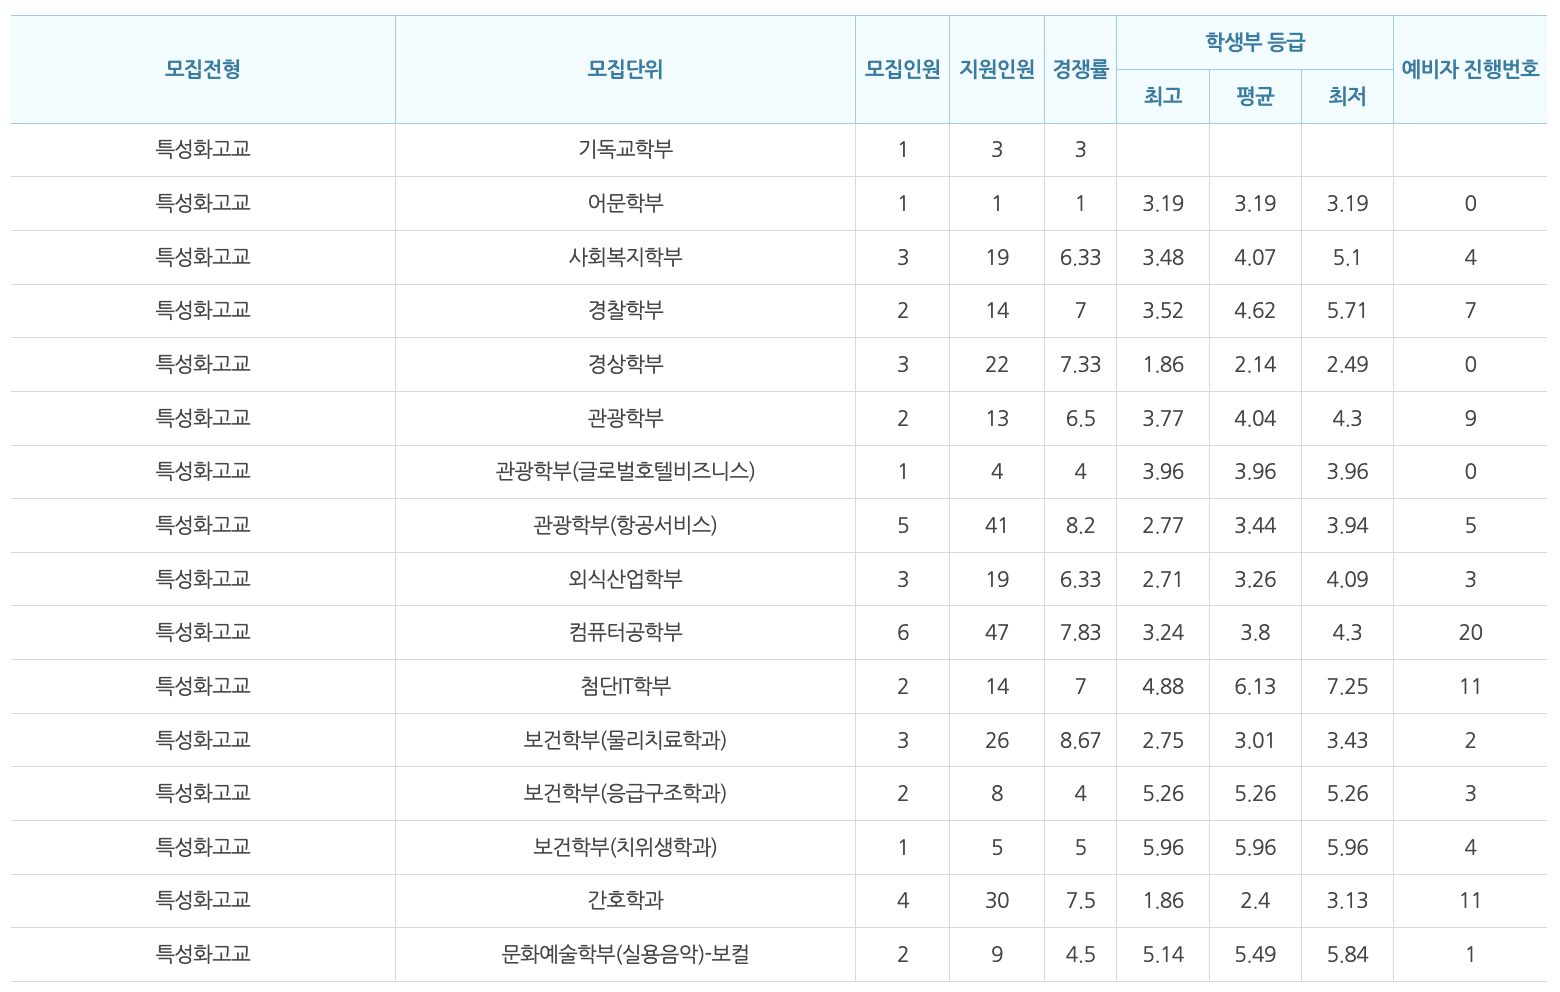
Task: Click the 경찰학부 competition rate 7
Action: pos(1080,310)
